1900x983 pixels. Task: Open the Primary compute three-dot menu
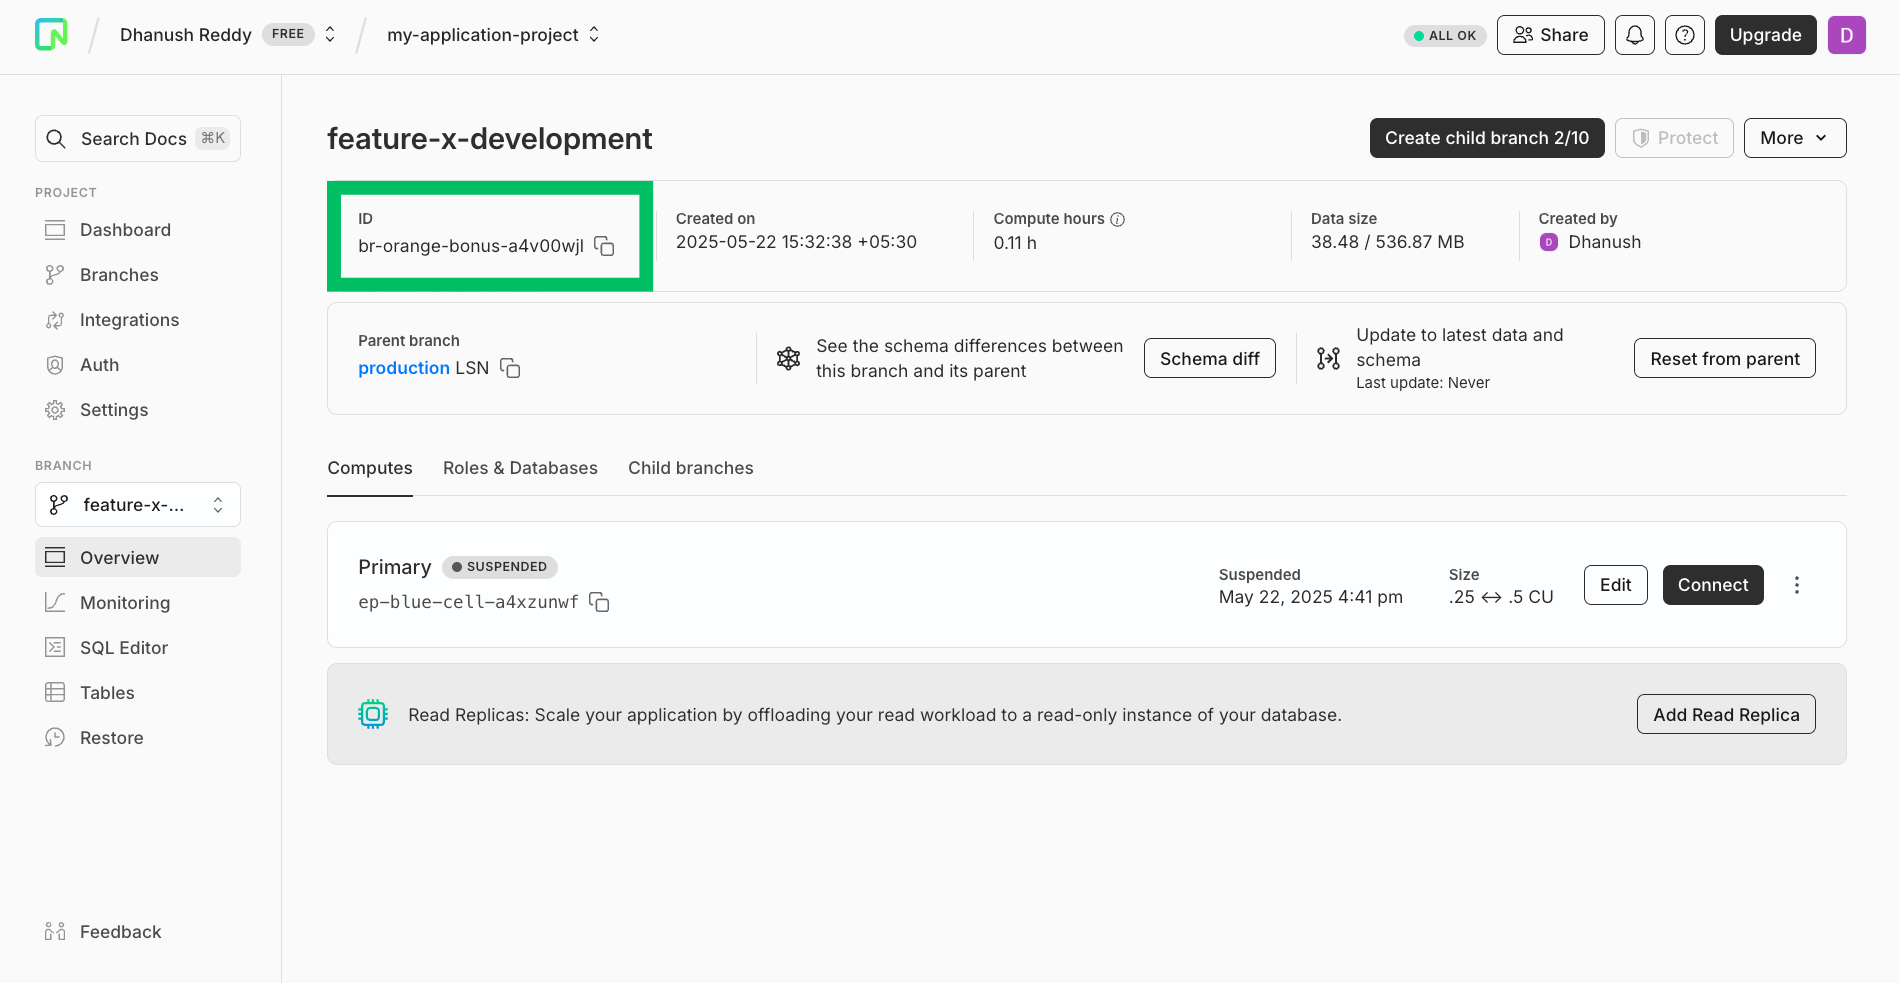click(1796, 585)
